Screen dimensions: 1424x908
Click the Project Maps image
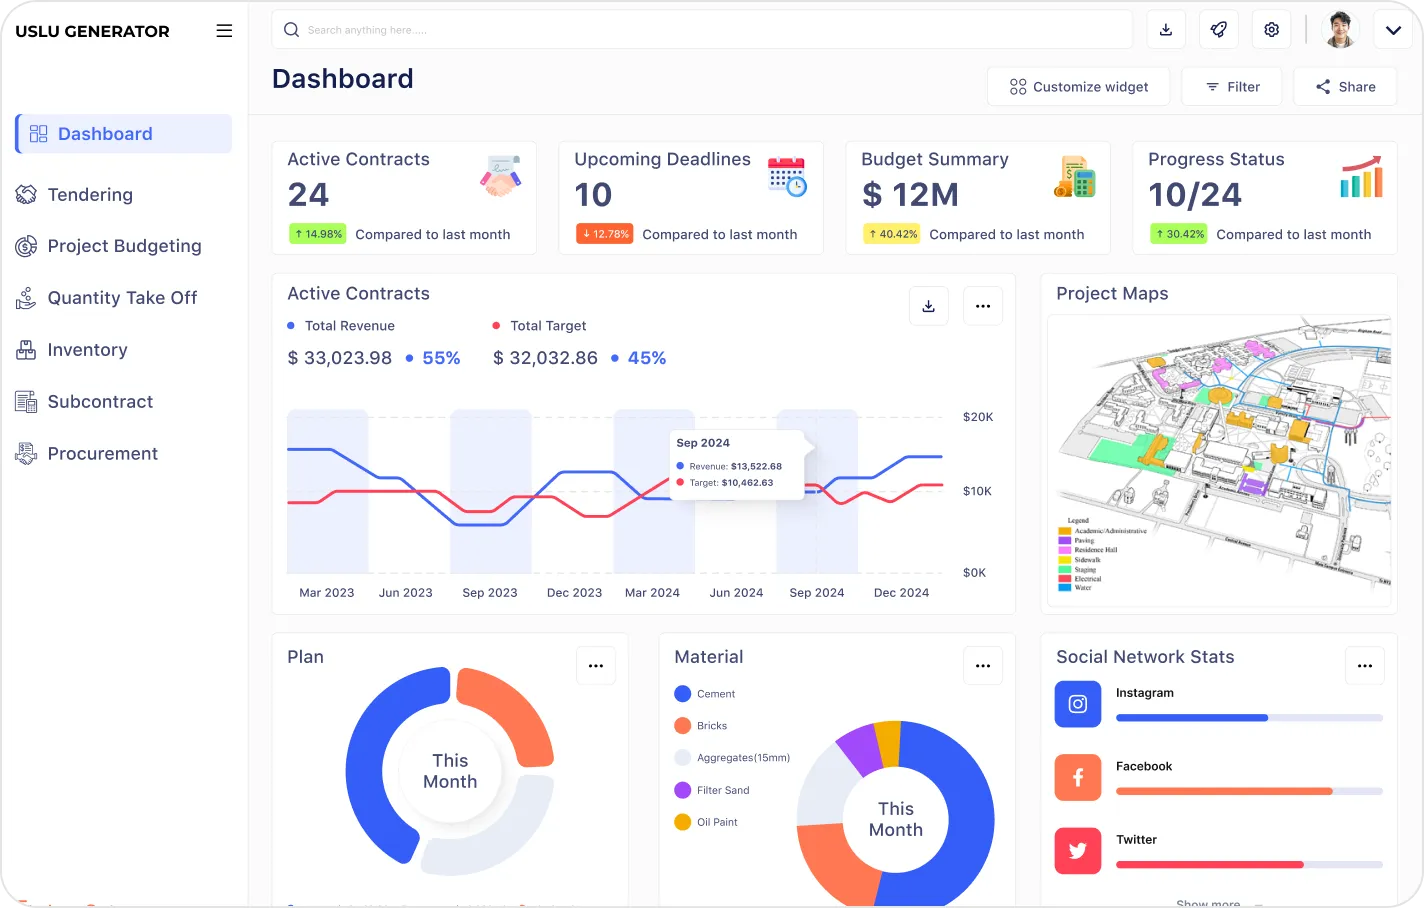tap(1219, 460)
